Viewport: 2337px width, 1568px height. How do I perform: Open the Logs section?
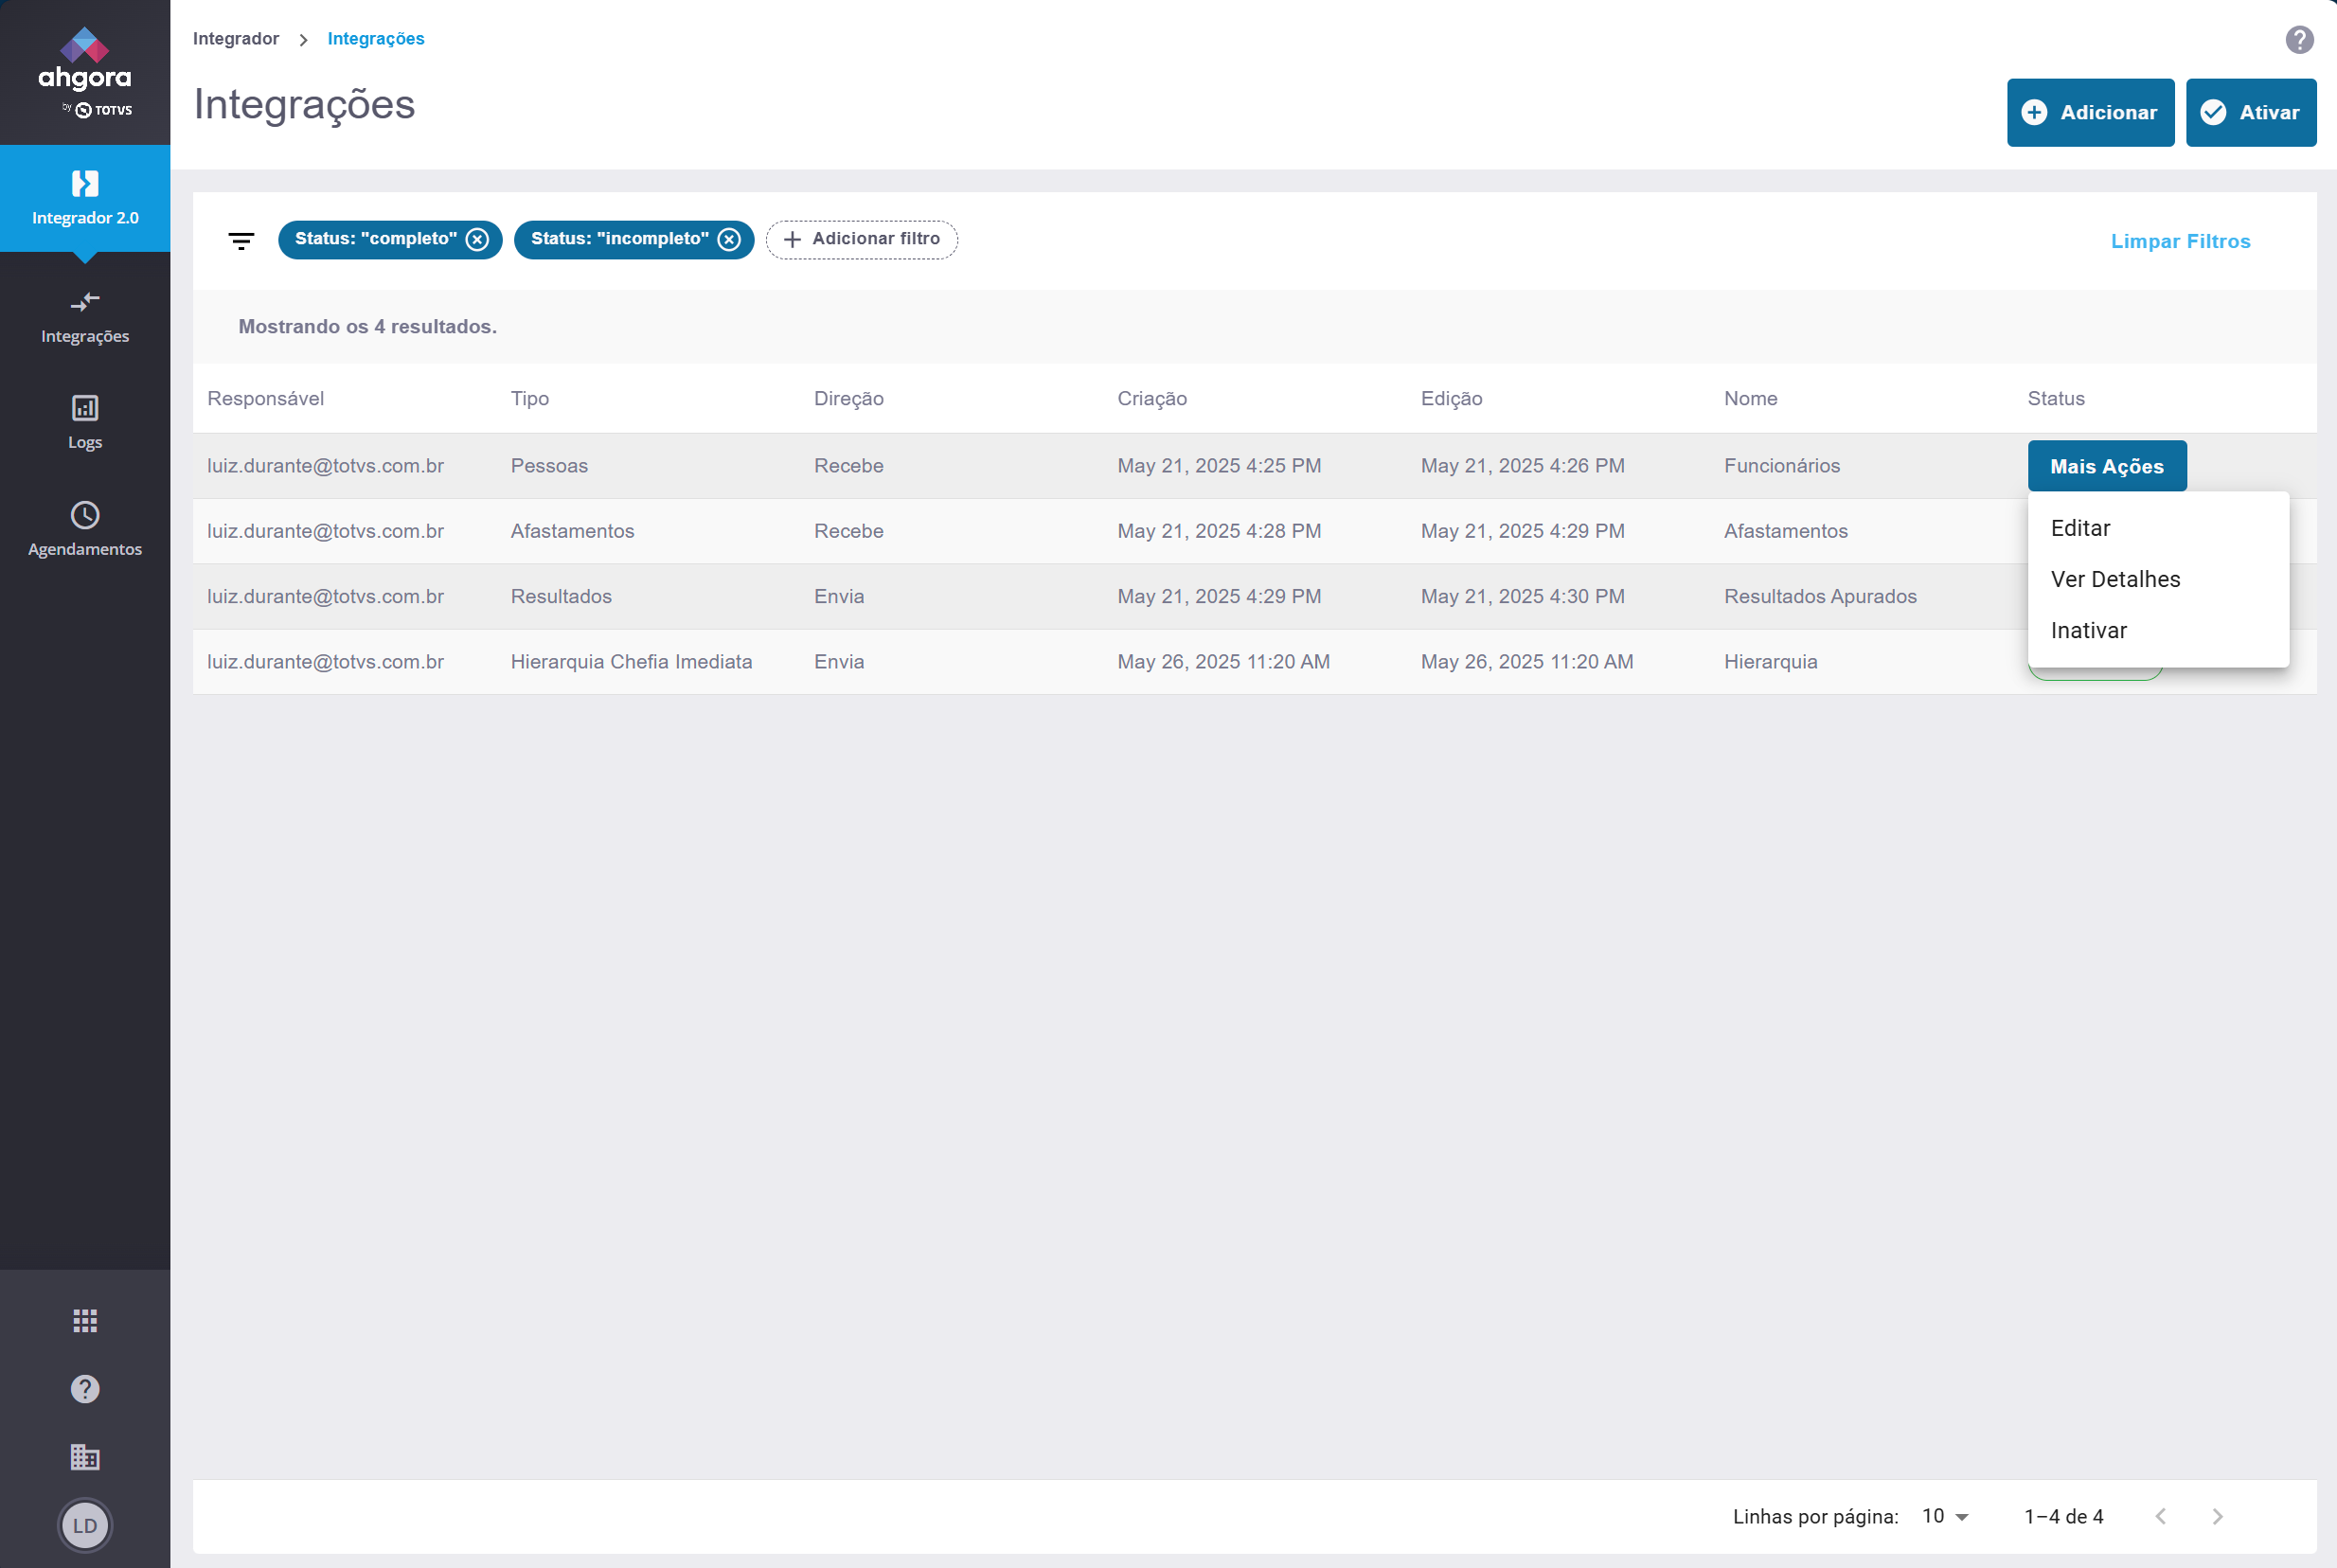[x=85, y=422]
